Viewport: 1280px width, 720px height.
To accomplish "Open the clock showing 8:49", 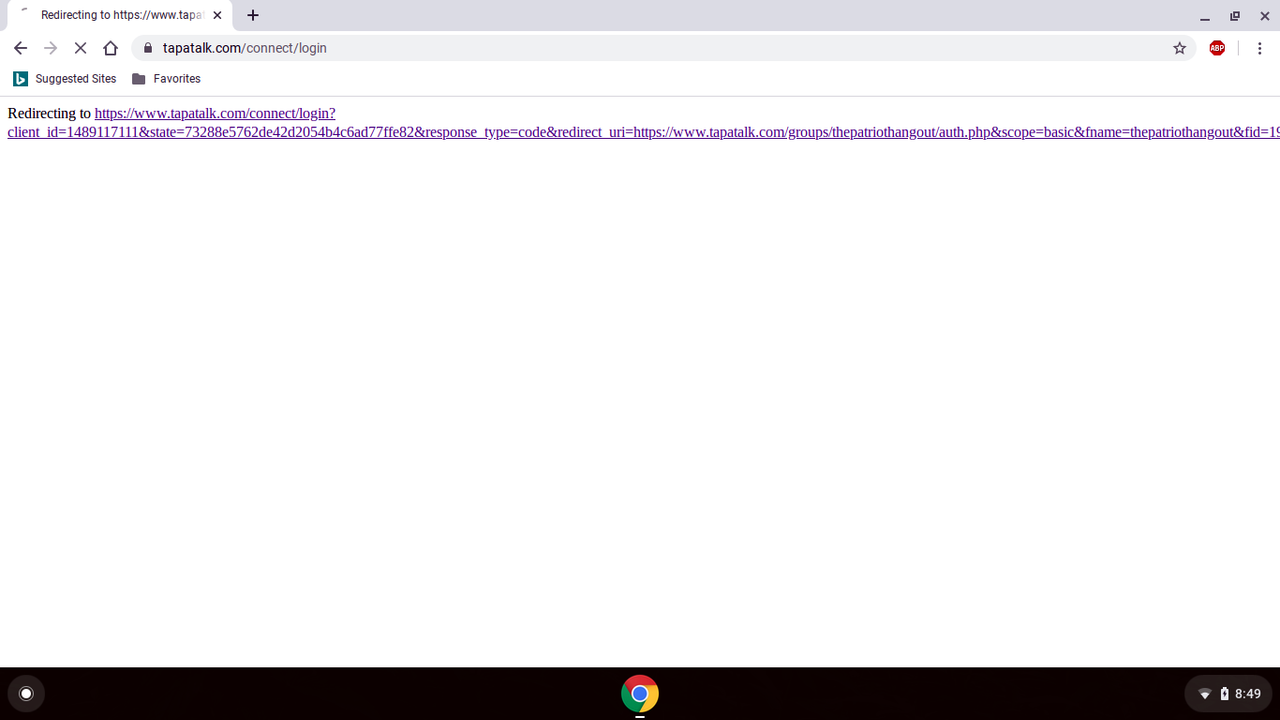I will point(1248,694).
